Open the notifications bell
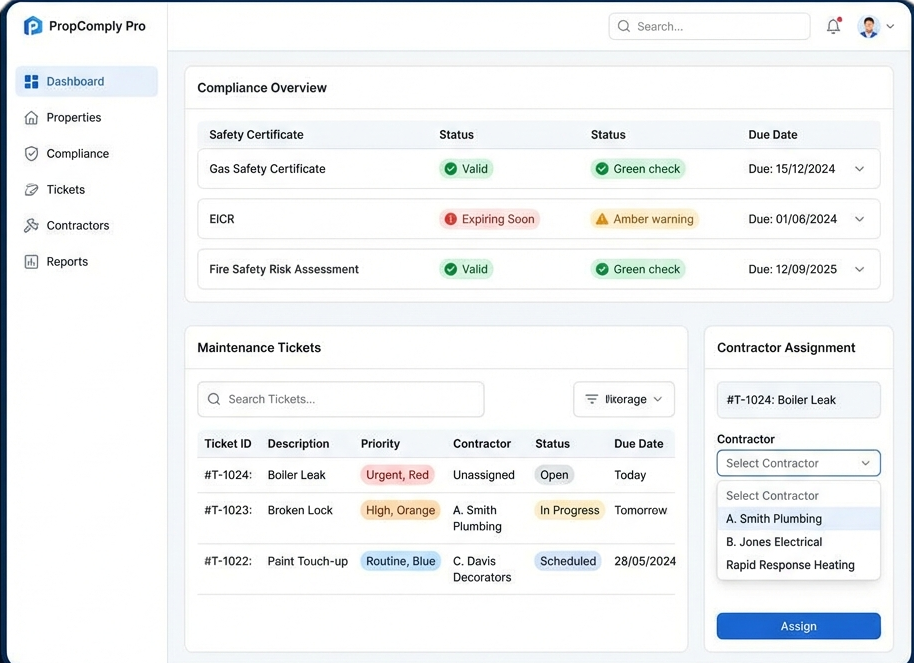This screenshot has width=914, height=663. click(x=833, y=27)
